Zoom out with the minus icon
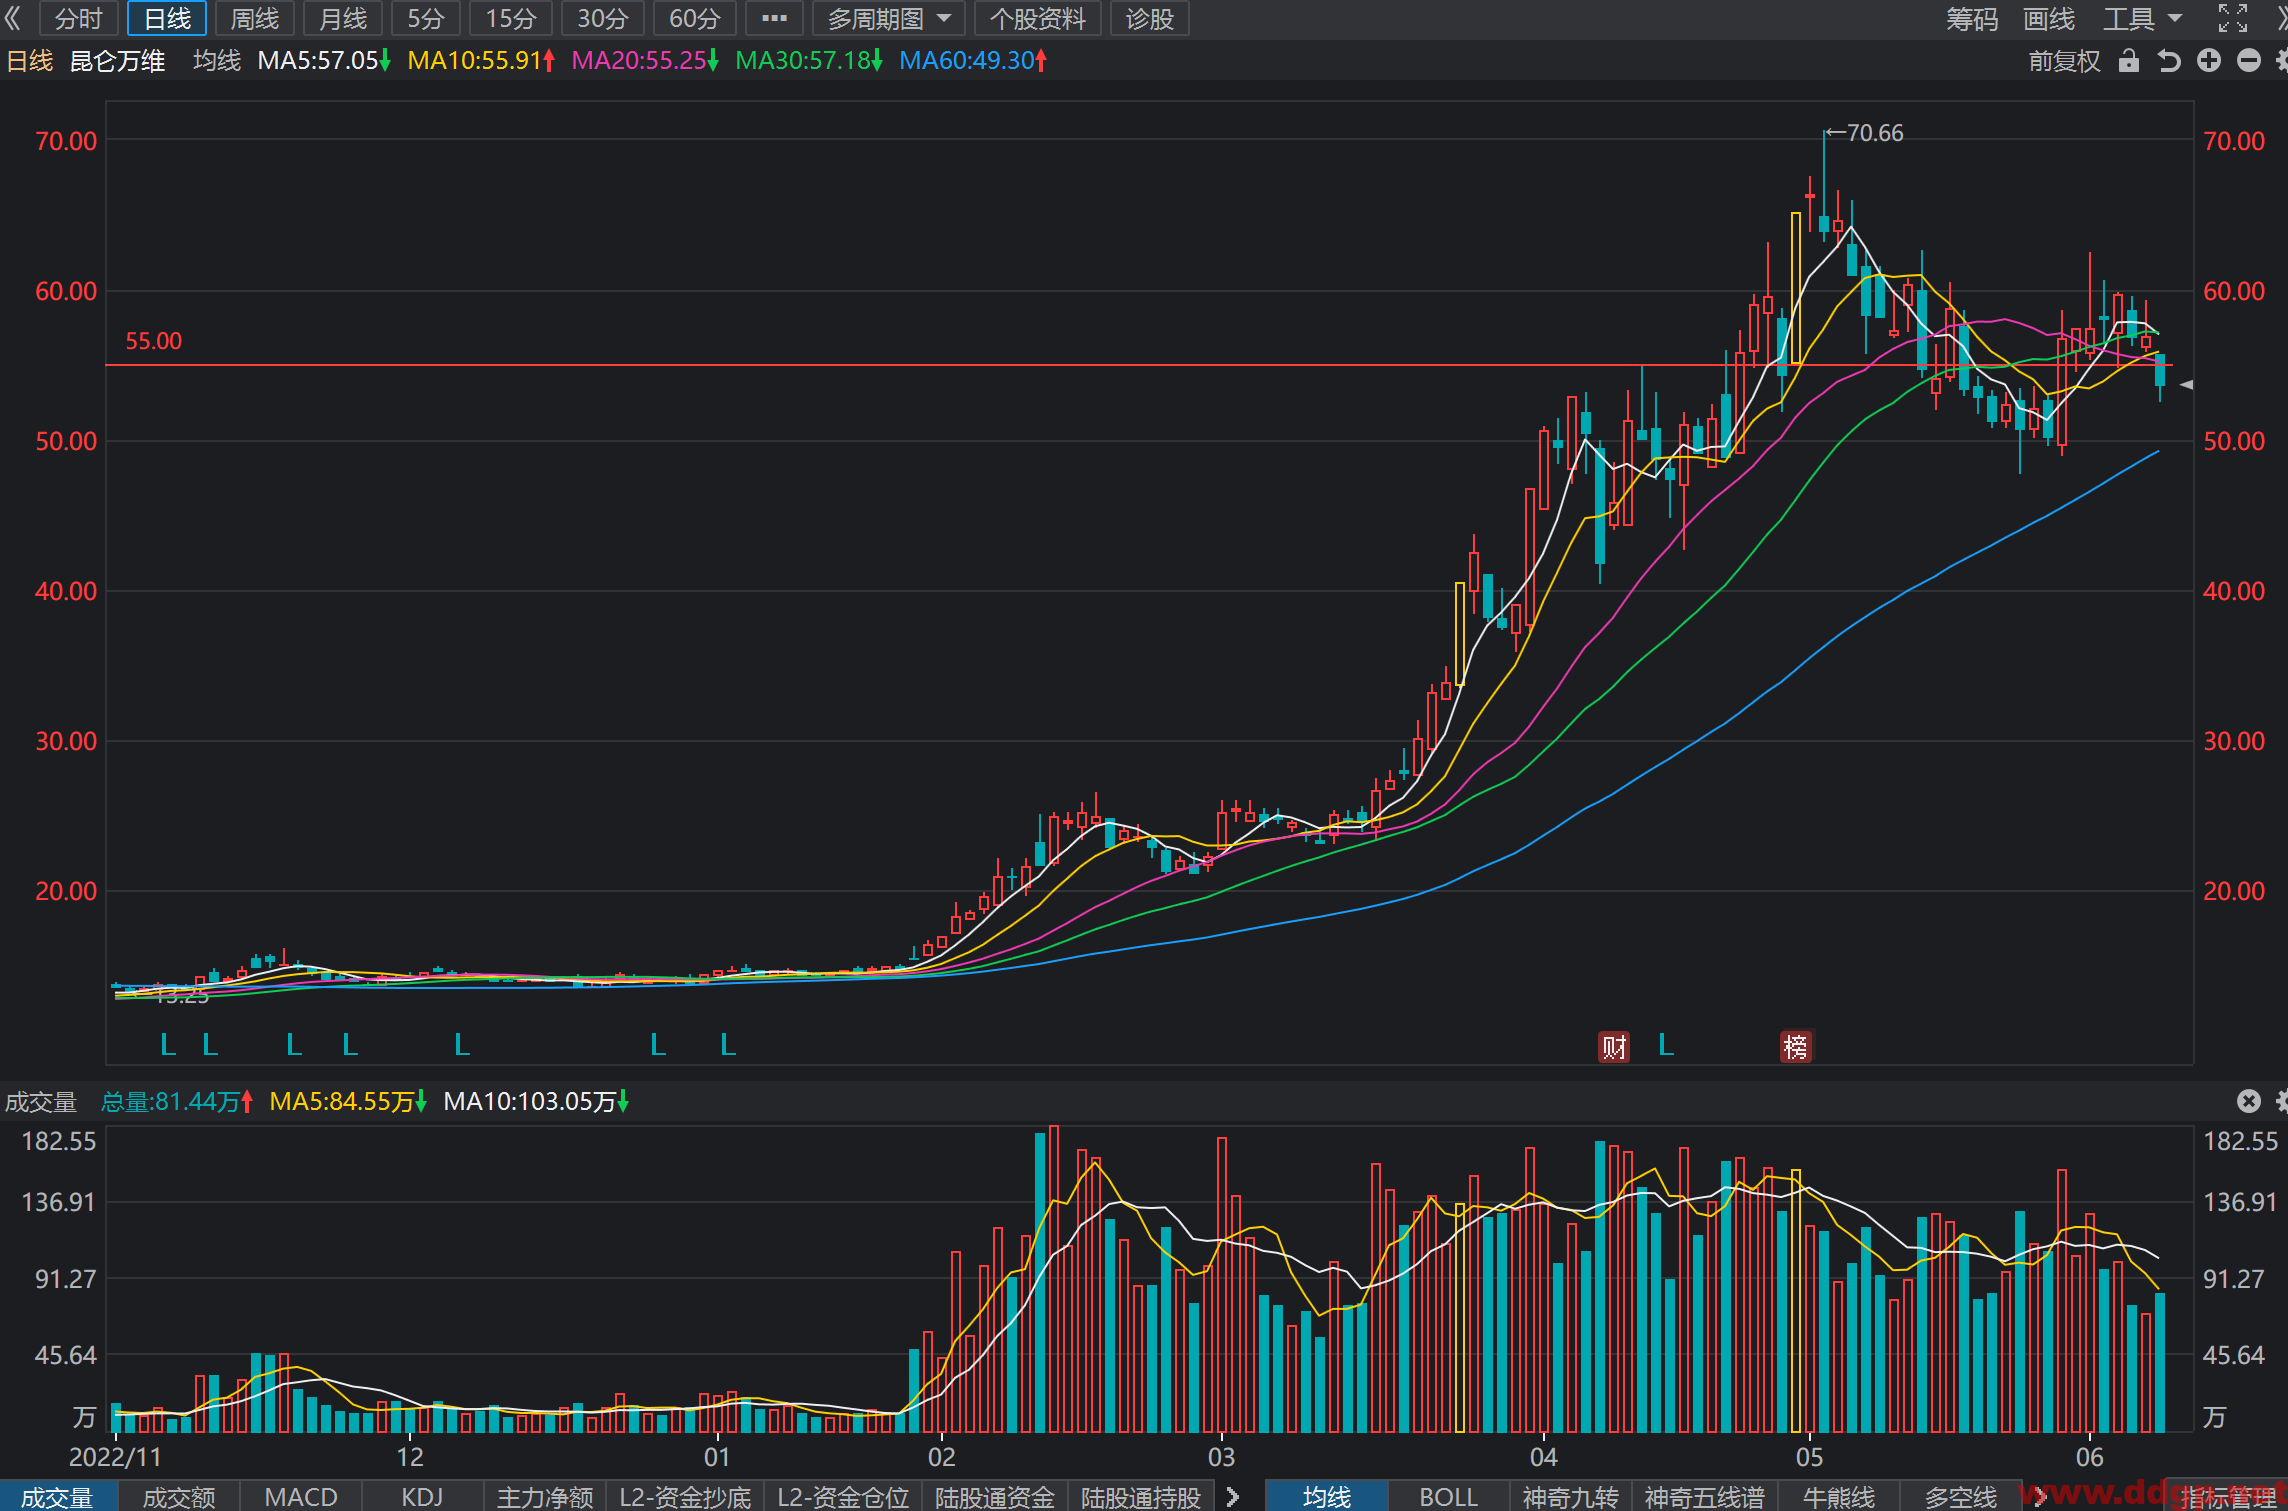The height and width of the screenshot is (1511, 2288). pyautogui.click(x=2249, y=61)
